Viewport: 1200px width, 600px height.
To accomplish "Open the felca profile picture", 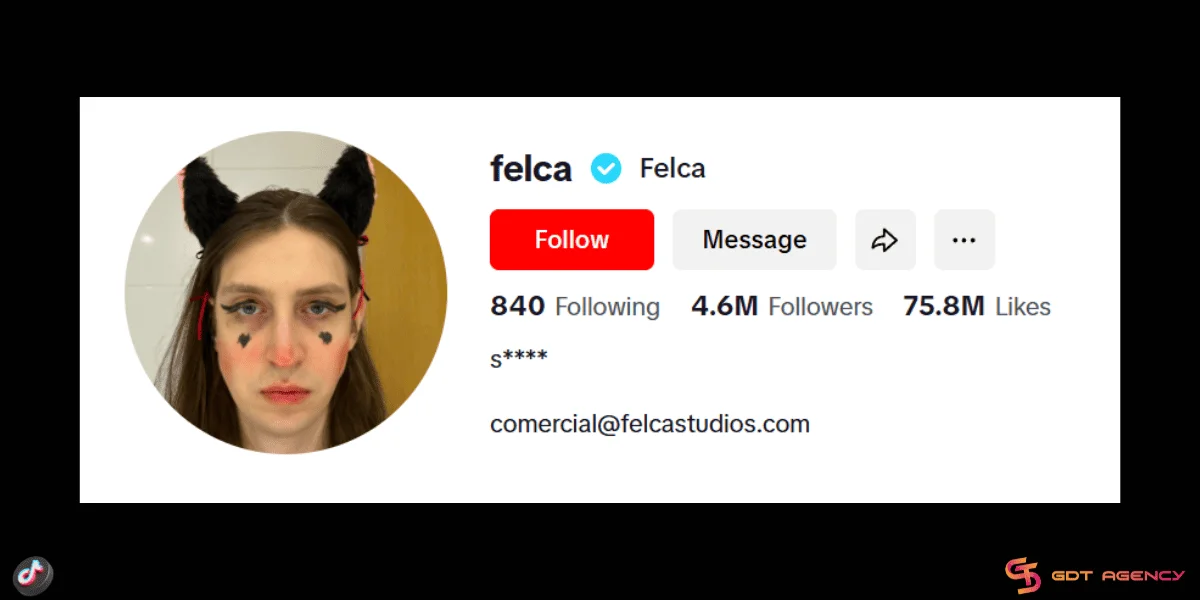I will coord(286,293).
